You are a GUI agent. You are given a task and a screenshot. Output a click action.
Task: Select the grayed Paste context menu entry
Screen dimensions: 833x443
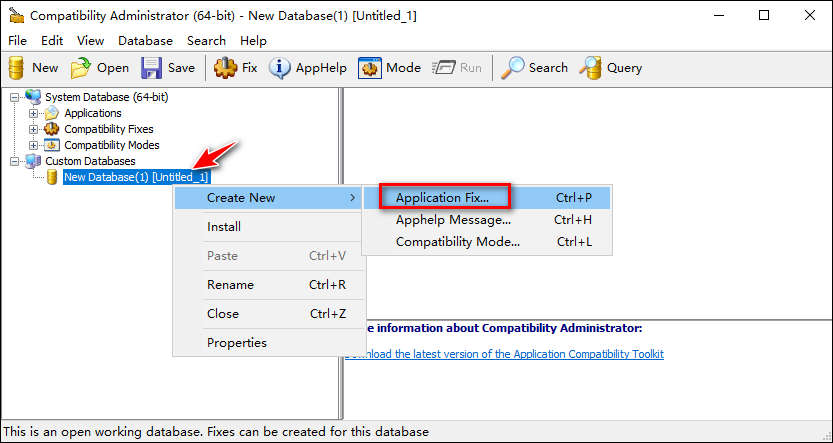click(269, 255)
